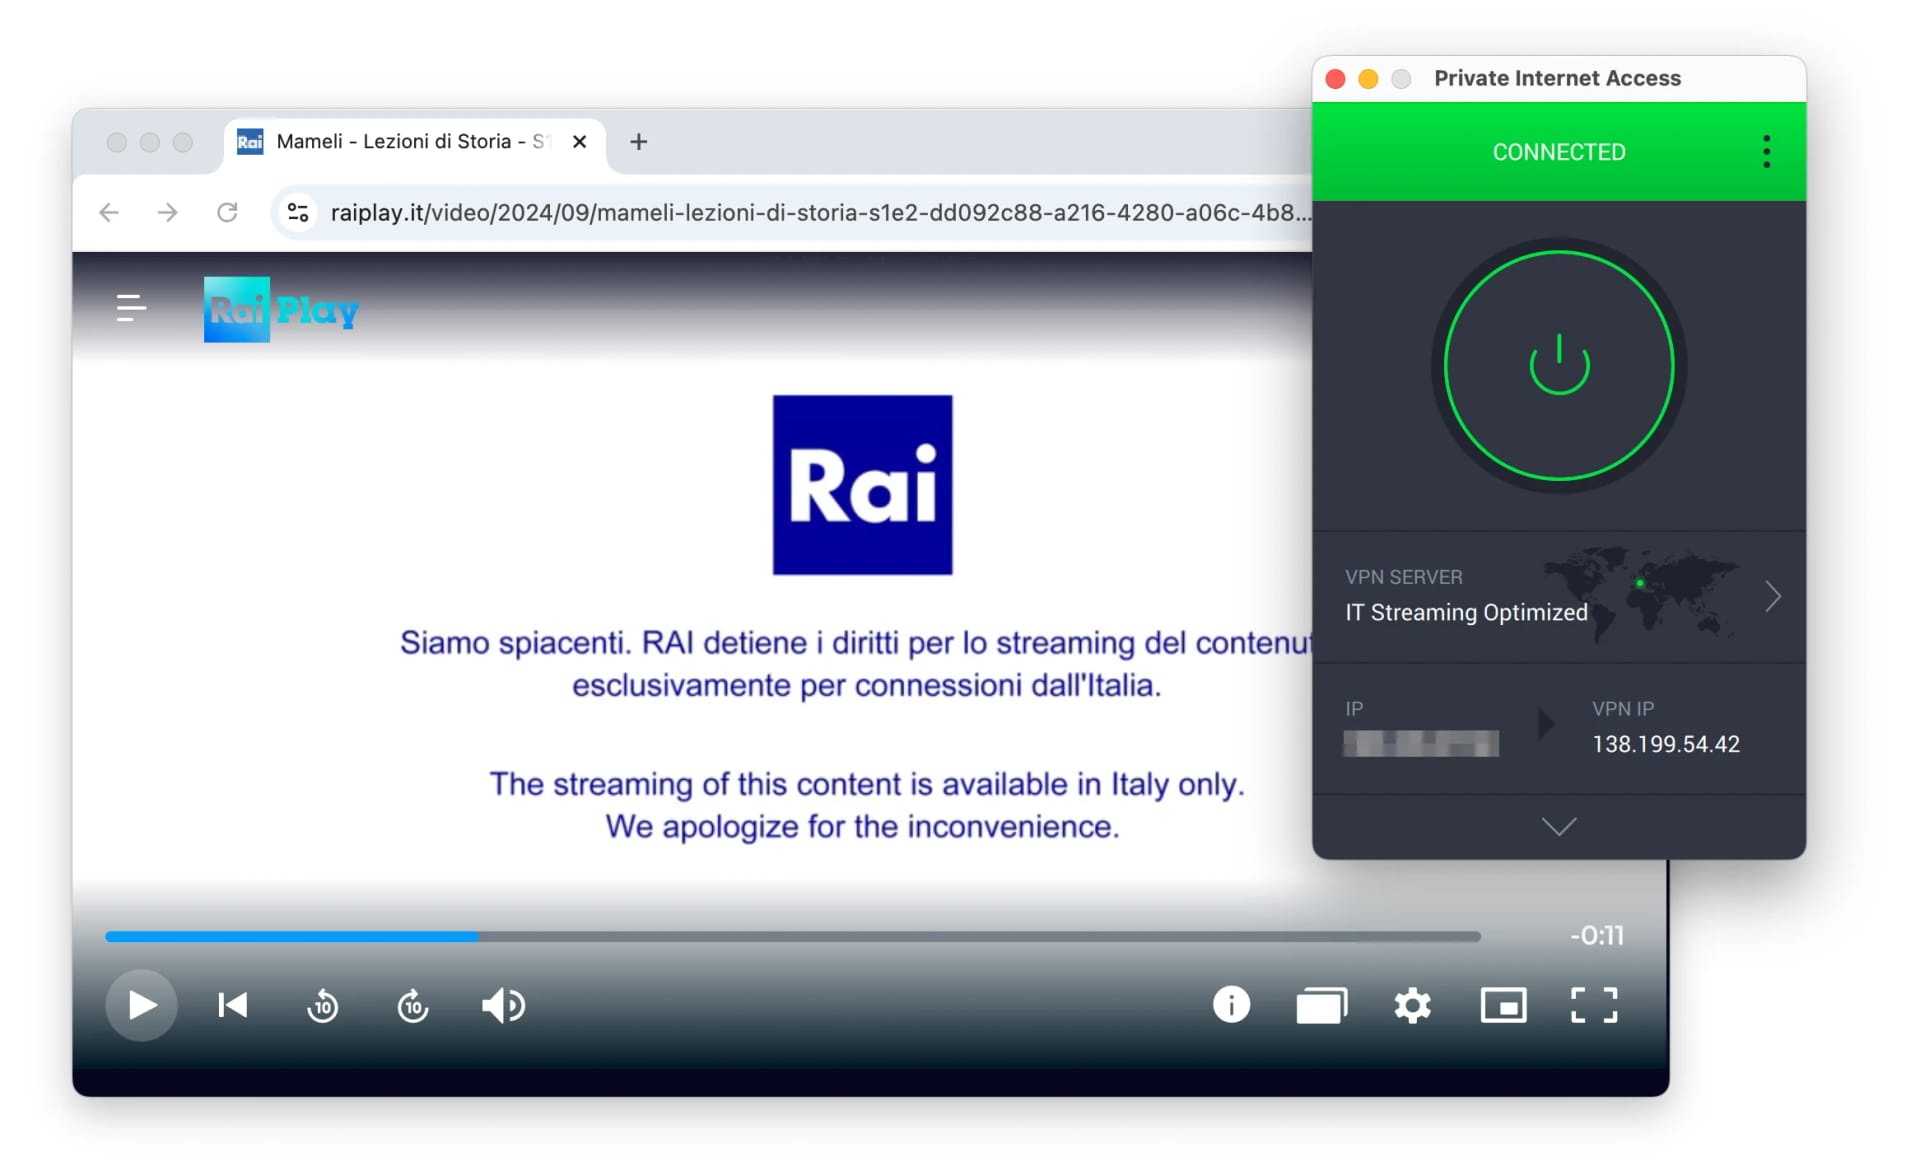1920x1171 pixels.
Task: Toggle the volume/mute icon
Action: tap(505, 1004)
